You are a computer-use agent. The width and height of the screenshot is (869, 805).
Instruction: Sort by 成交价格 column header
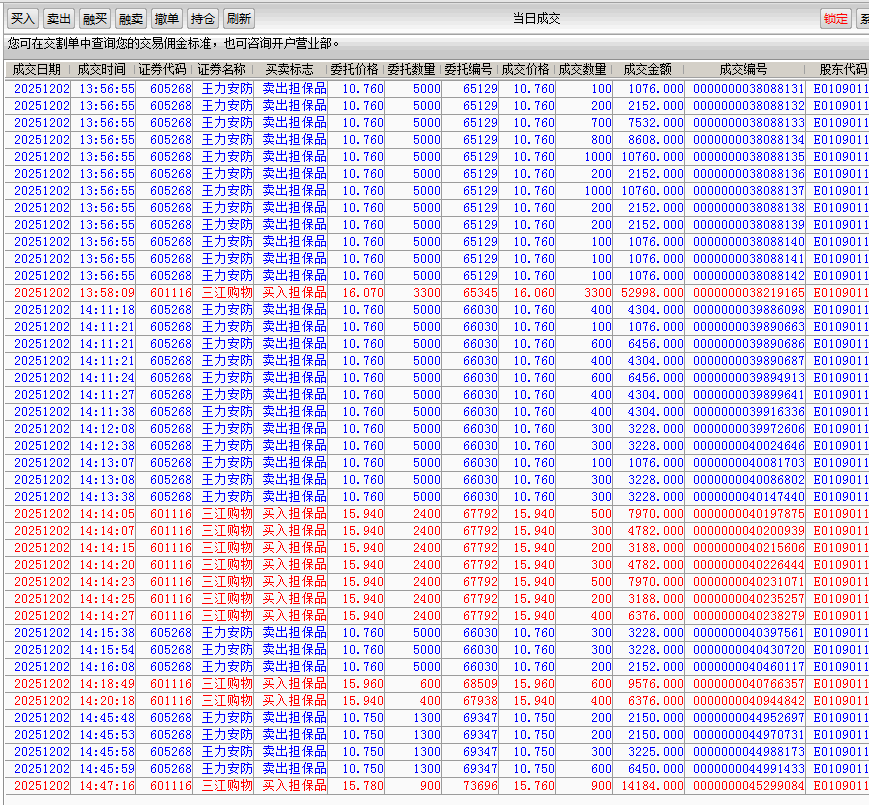coord(526,69)
